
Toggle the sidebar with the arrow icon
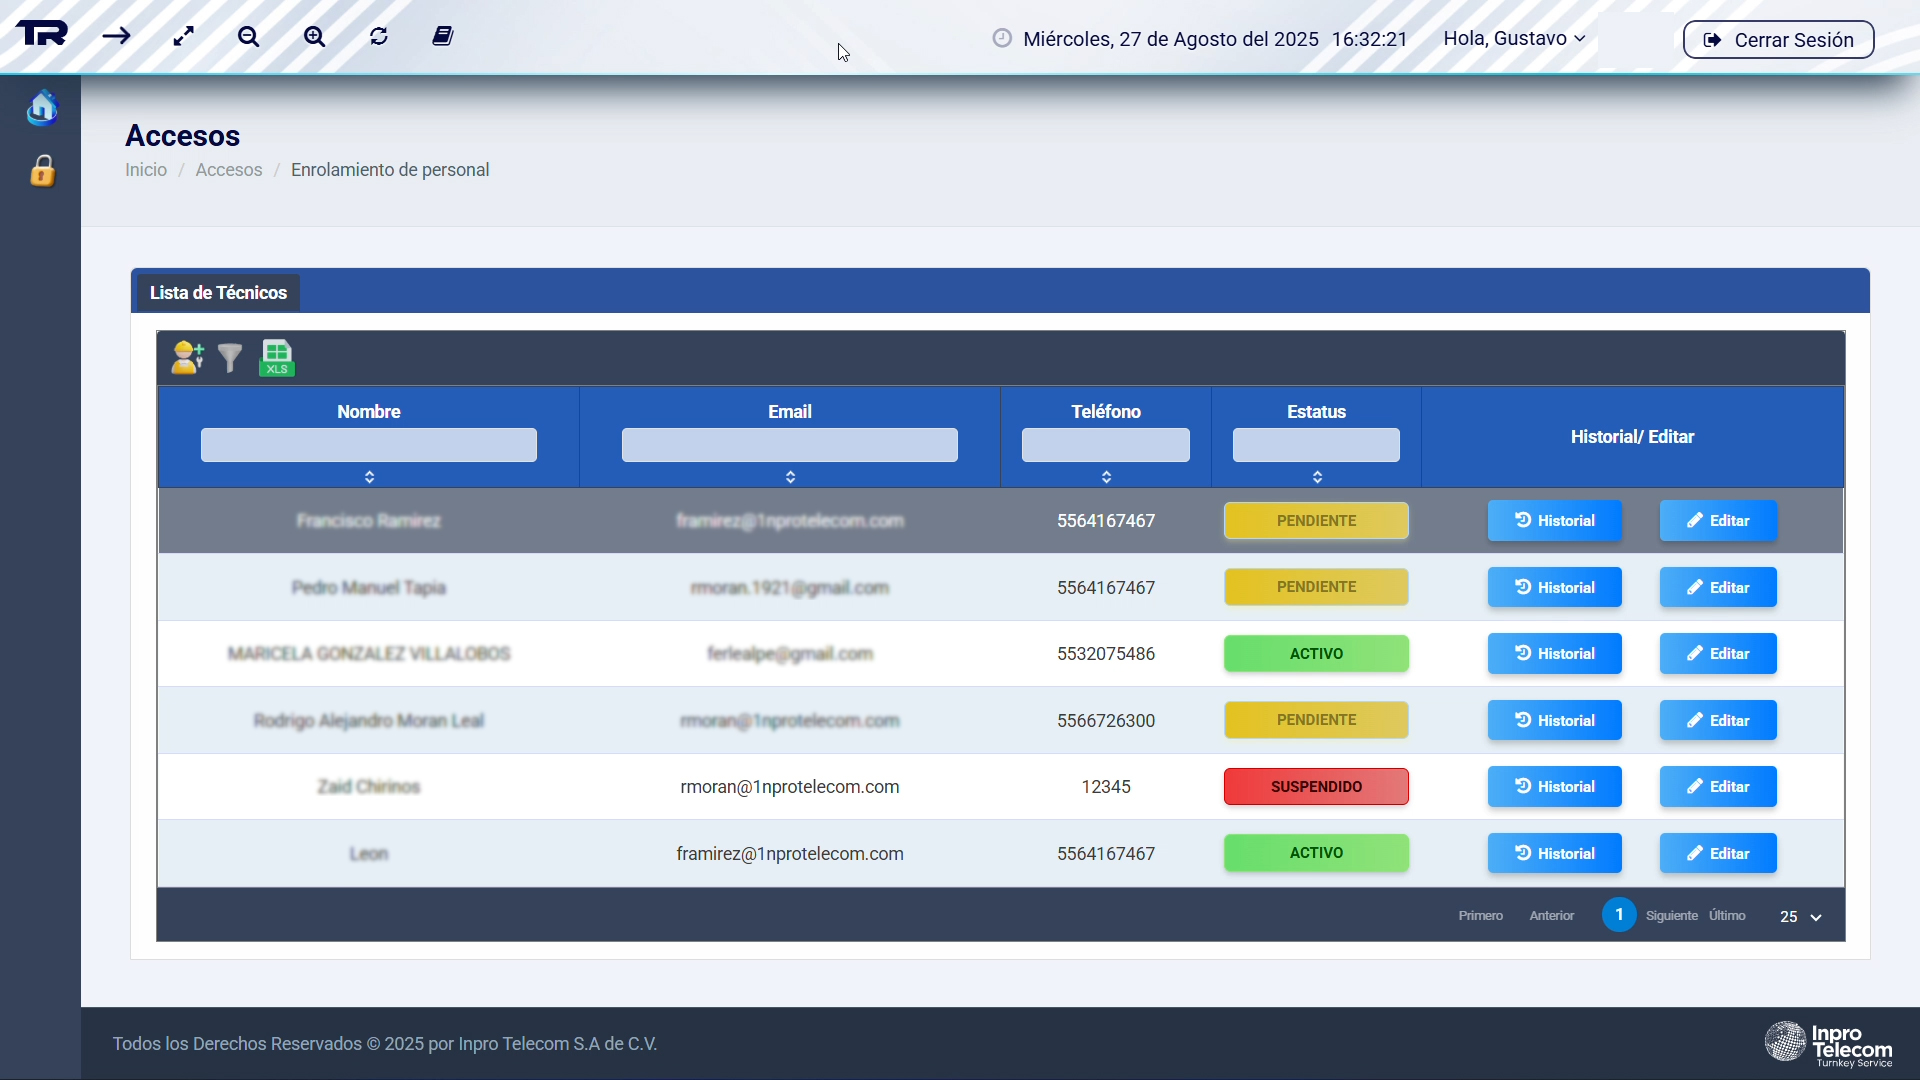click(x=116, y=36)
